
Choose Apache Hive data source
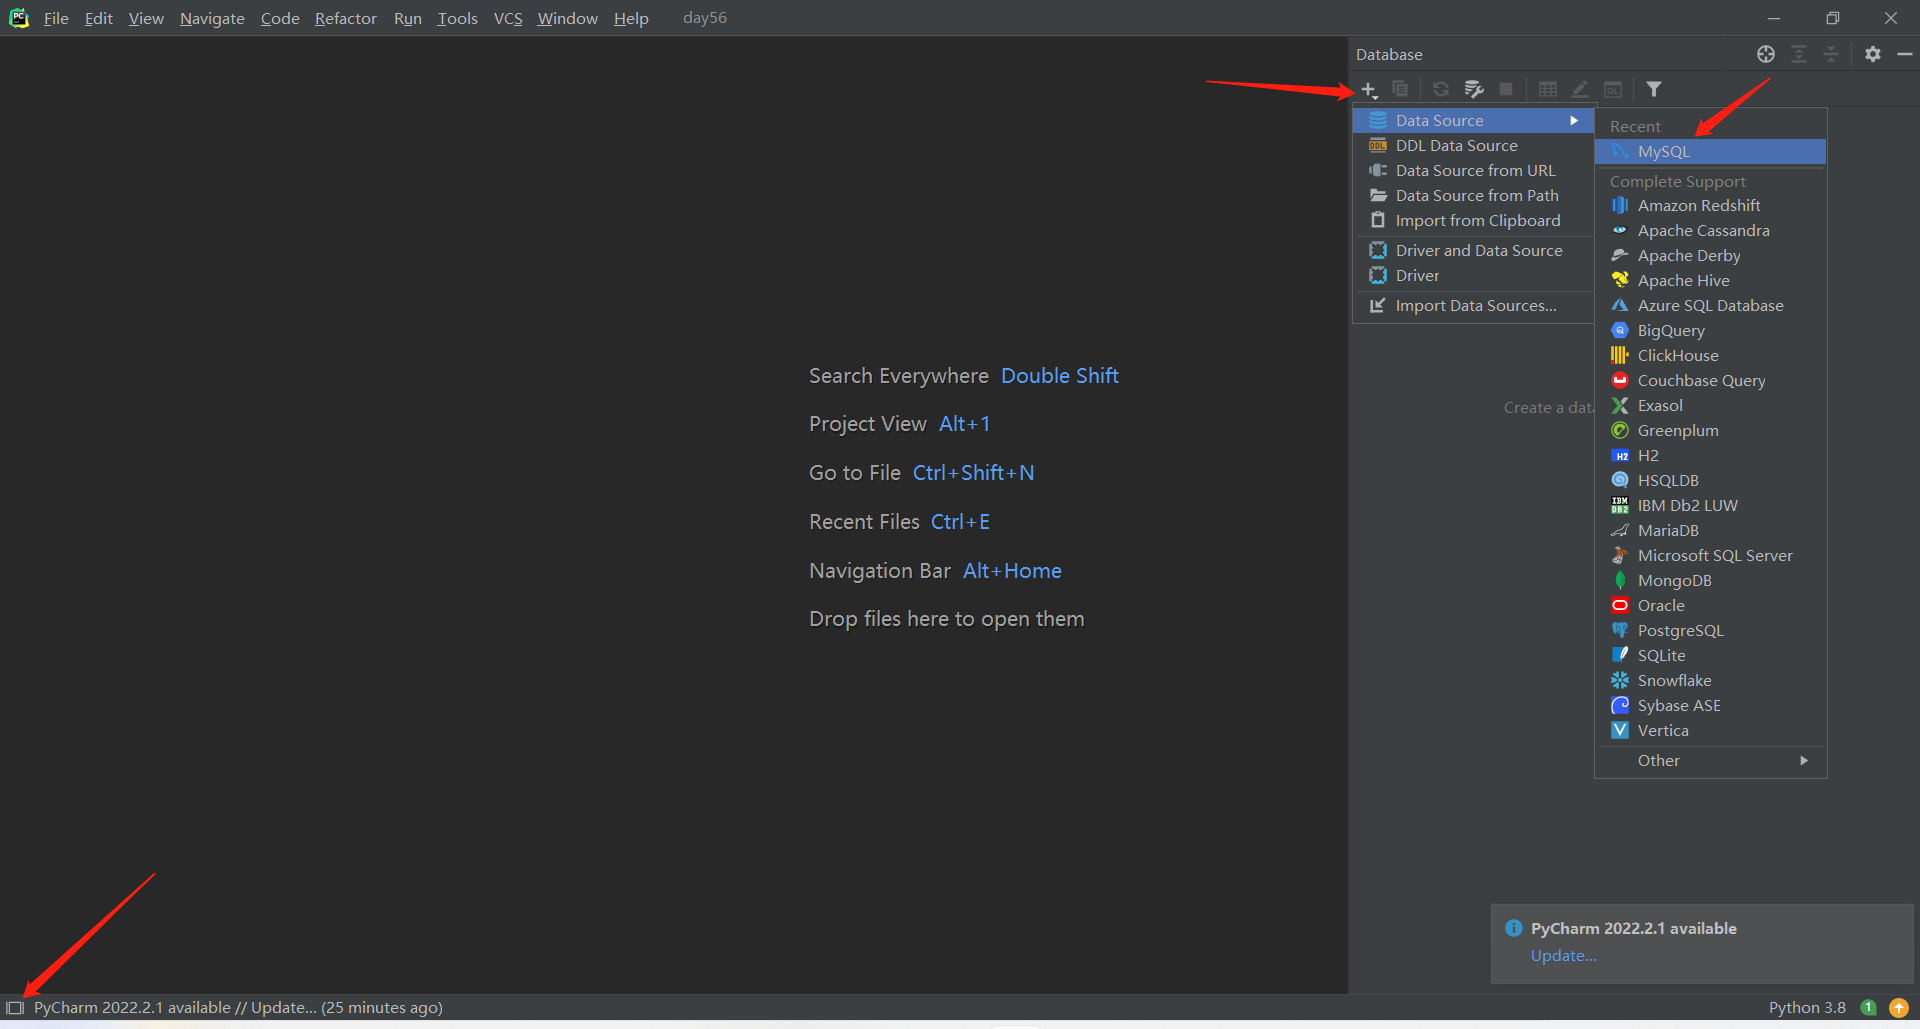pyautogui.click(x=1710, y=280)
